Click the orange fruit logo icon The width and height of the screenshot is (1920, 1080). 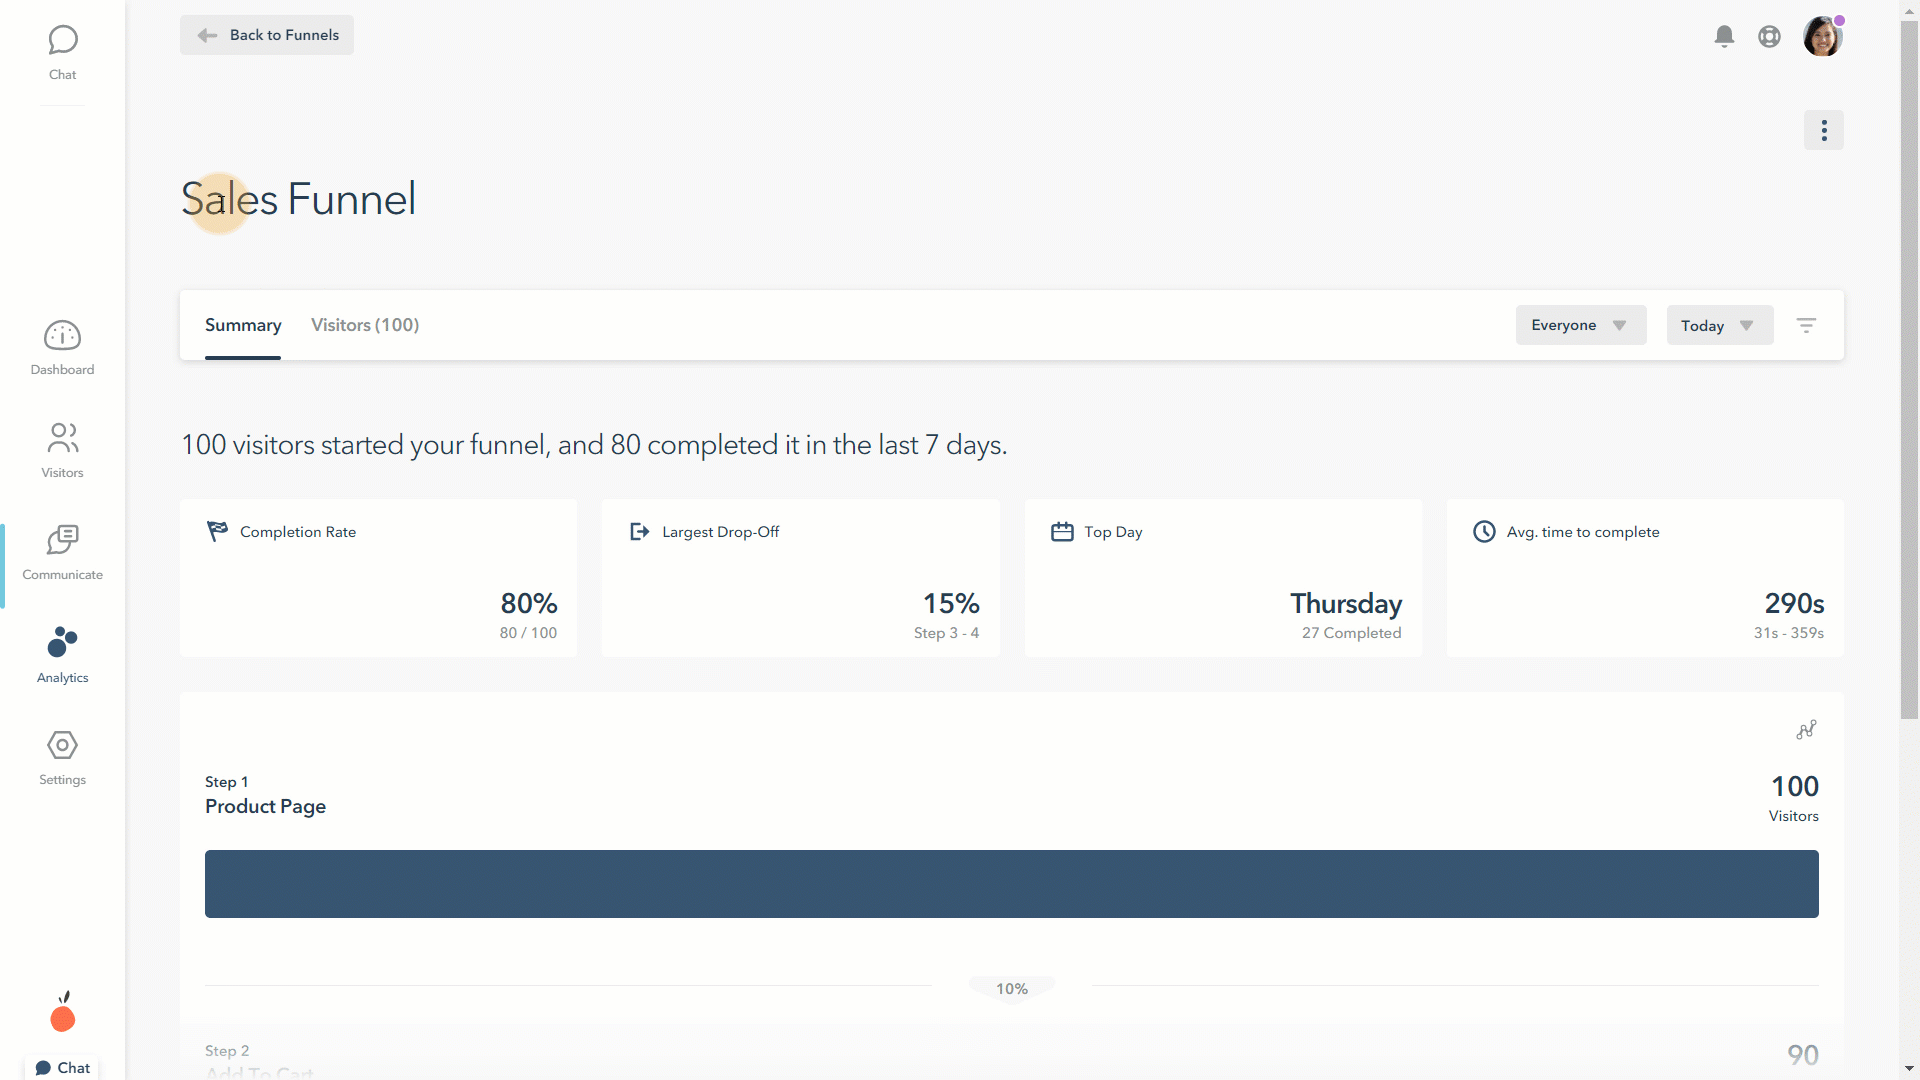click(x=63, y=1011)
